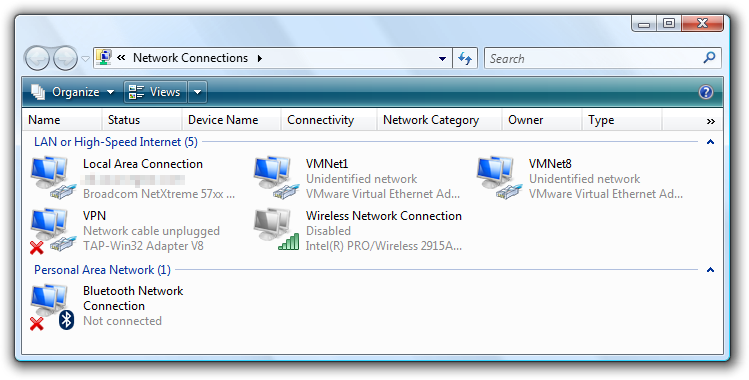749x380 pixels.
Task: Click the Refresh button beside address bar
Action: point(465,58)
